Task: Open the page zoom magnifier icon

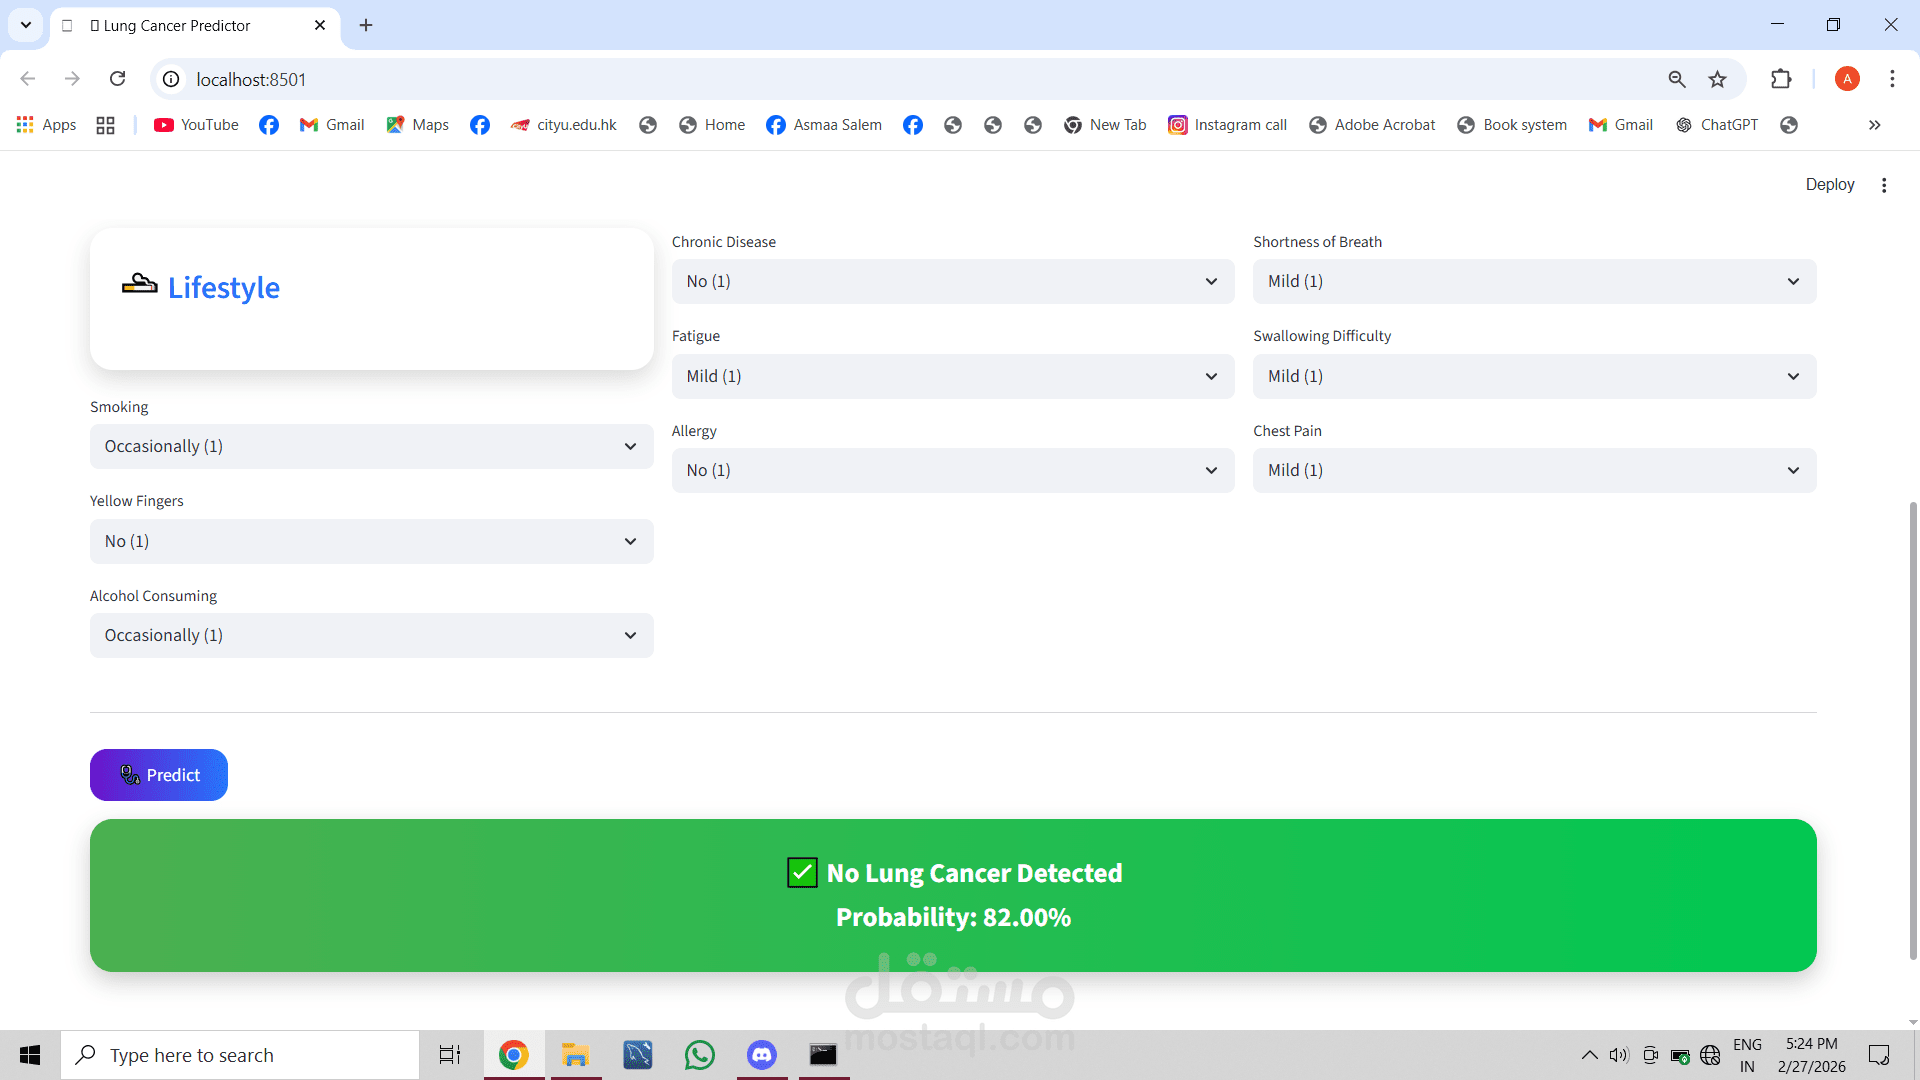Action: tap(1677, 79)
